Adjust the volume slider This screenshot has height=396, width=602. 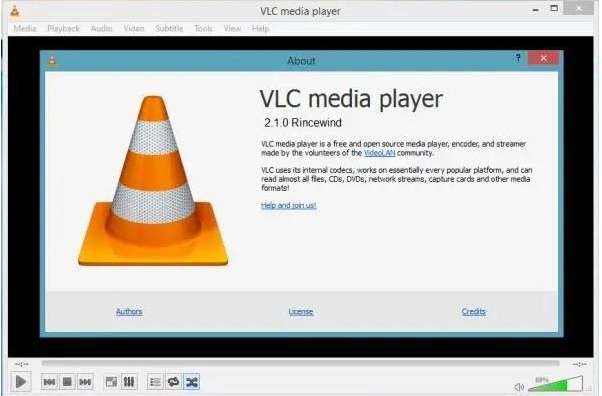click(555, 384)
